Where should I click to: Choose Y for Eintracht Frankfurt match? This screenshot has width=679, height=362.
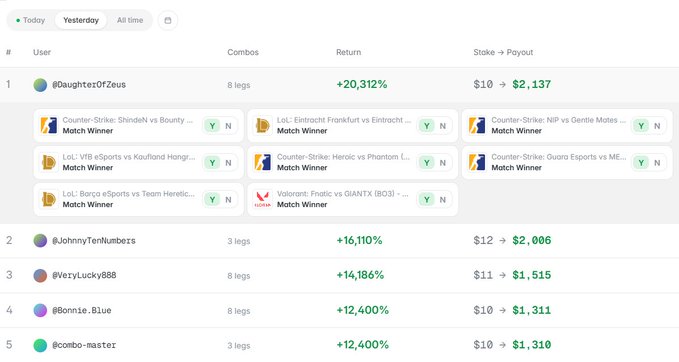pyautogui.click(x=427, y=126)
